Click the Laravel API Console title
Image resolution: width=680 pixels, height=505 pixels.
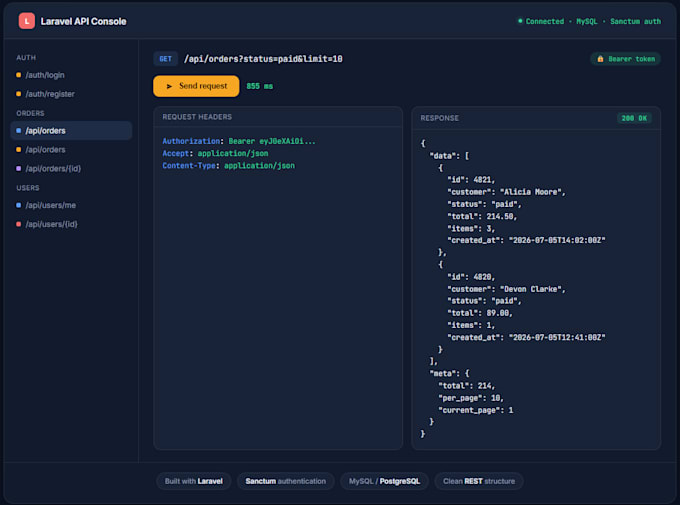83,21
